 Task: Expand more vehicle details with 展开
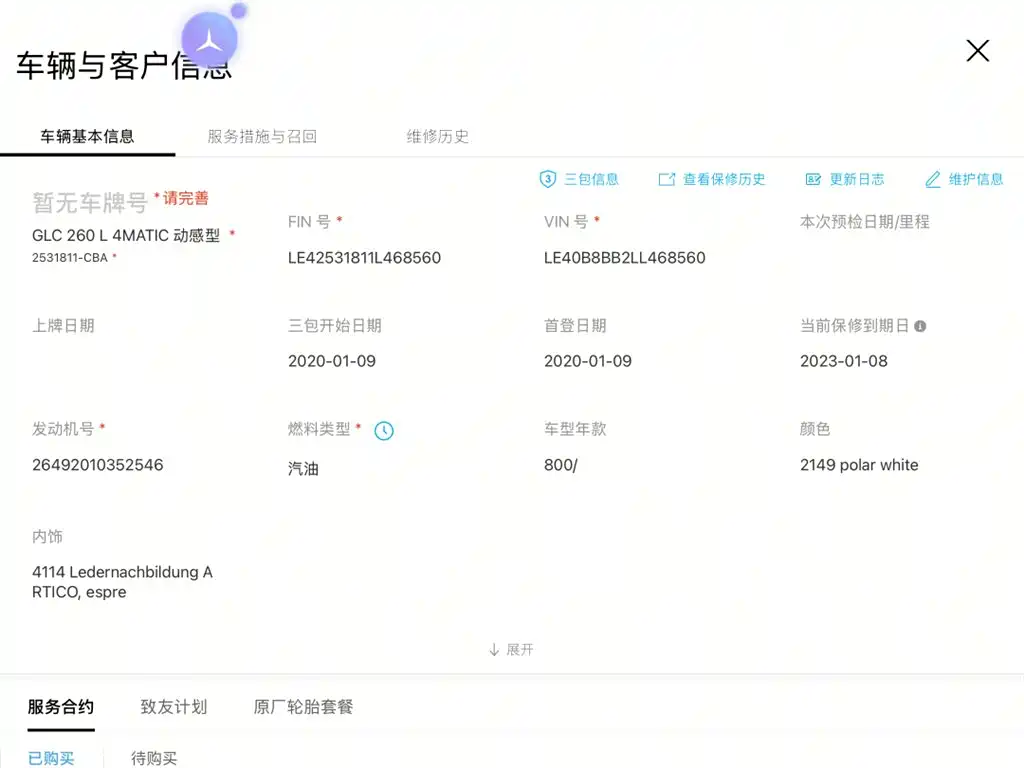[x=511, y=650]
